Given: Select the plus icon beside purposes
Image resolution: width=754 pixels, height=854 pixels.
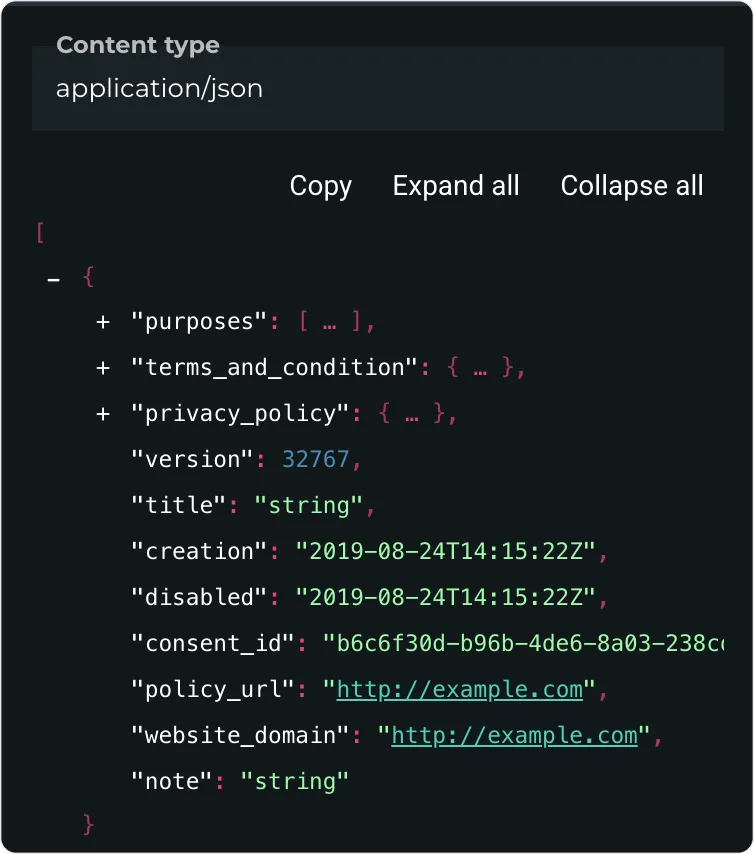Looking at the screenshot, I should [x=102, y=321].
